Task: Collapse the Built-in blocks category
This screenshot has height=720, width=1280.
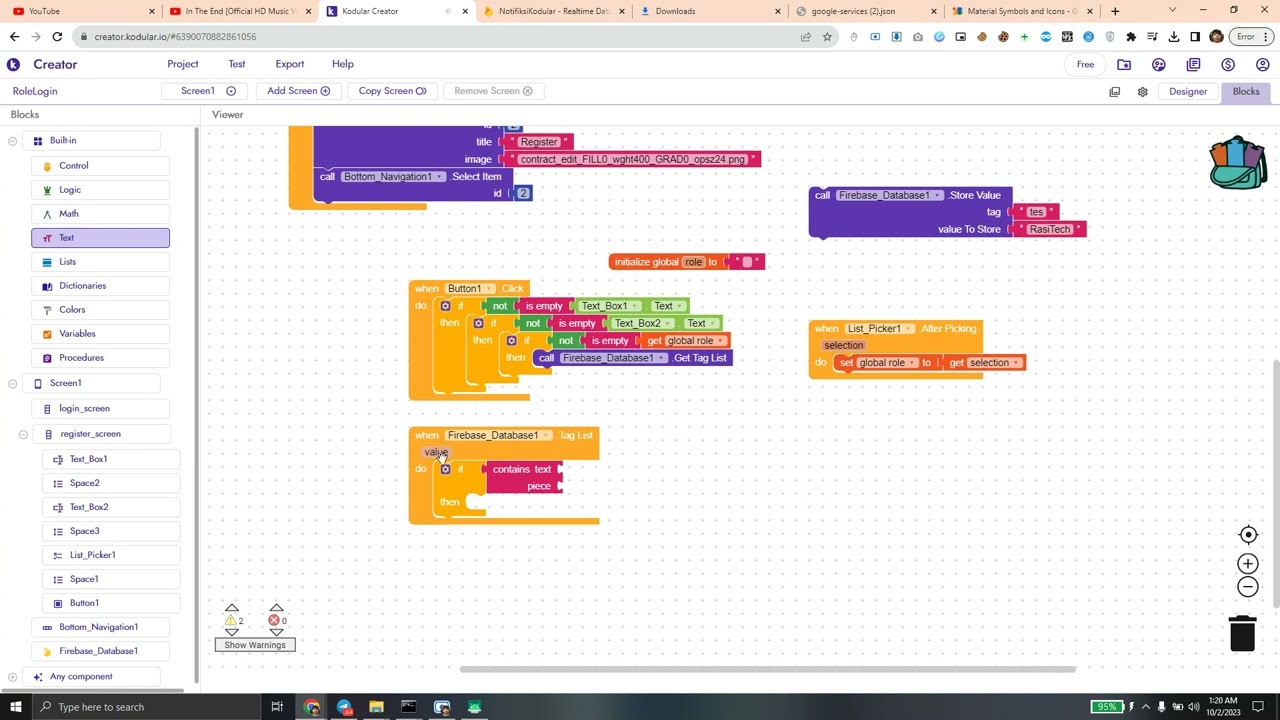Action: 12,141
